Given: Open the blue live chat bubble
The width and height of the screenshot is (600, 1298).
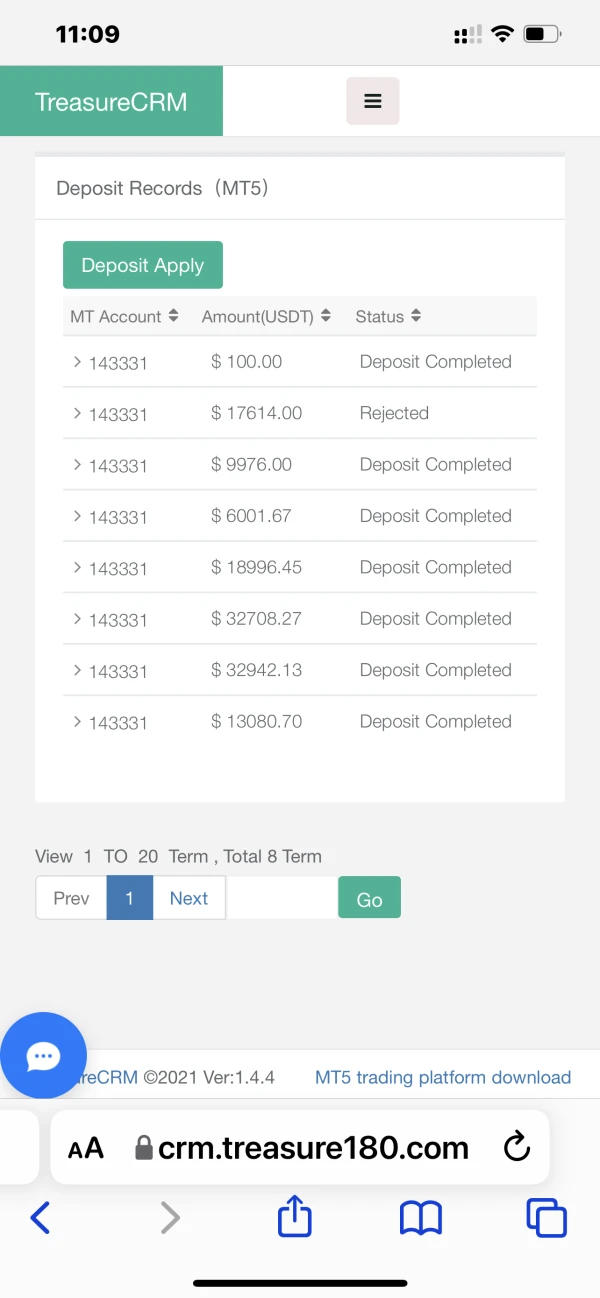Looking at the screenshot, I should click(x=44, y=1055).
